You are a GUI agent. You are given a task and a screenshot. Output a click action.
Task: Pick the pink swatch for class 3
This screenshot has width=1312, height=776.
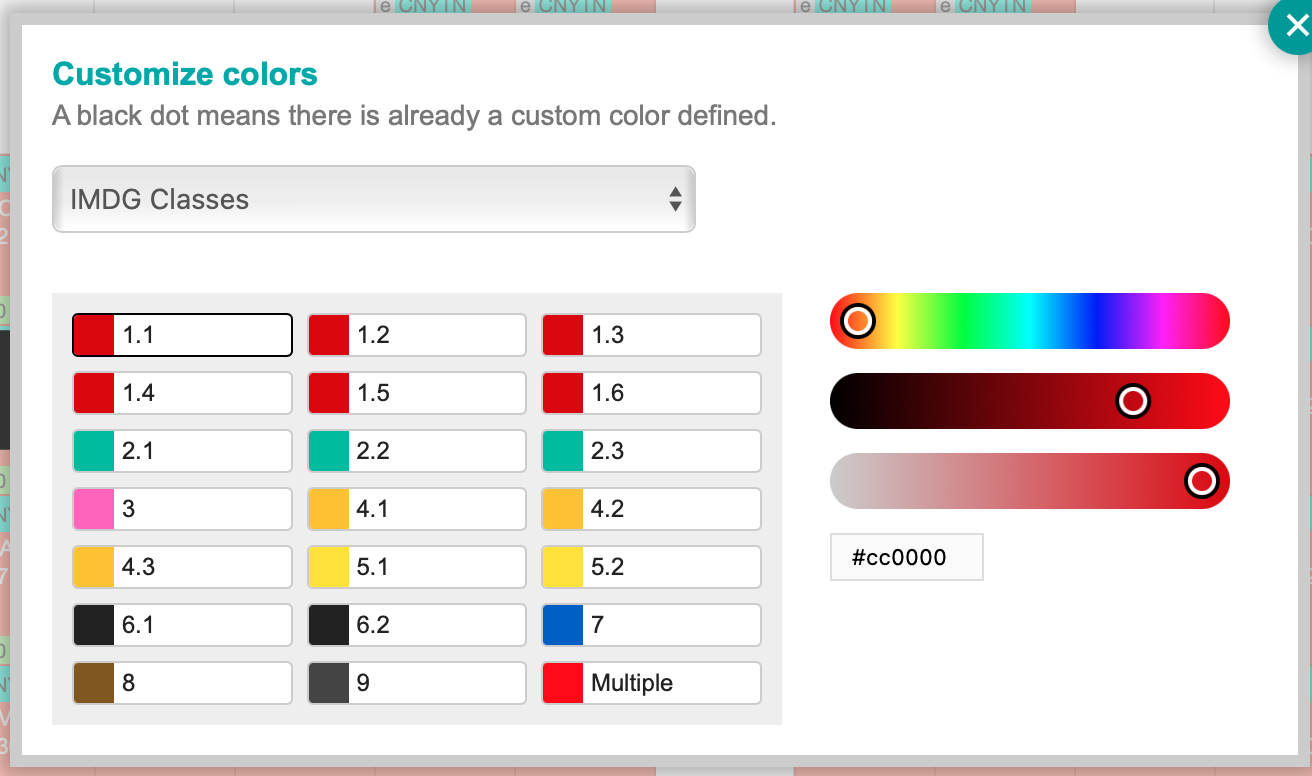(93, 509)
